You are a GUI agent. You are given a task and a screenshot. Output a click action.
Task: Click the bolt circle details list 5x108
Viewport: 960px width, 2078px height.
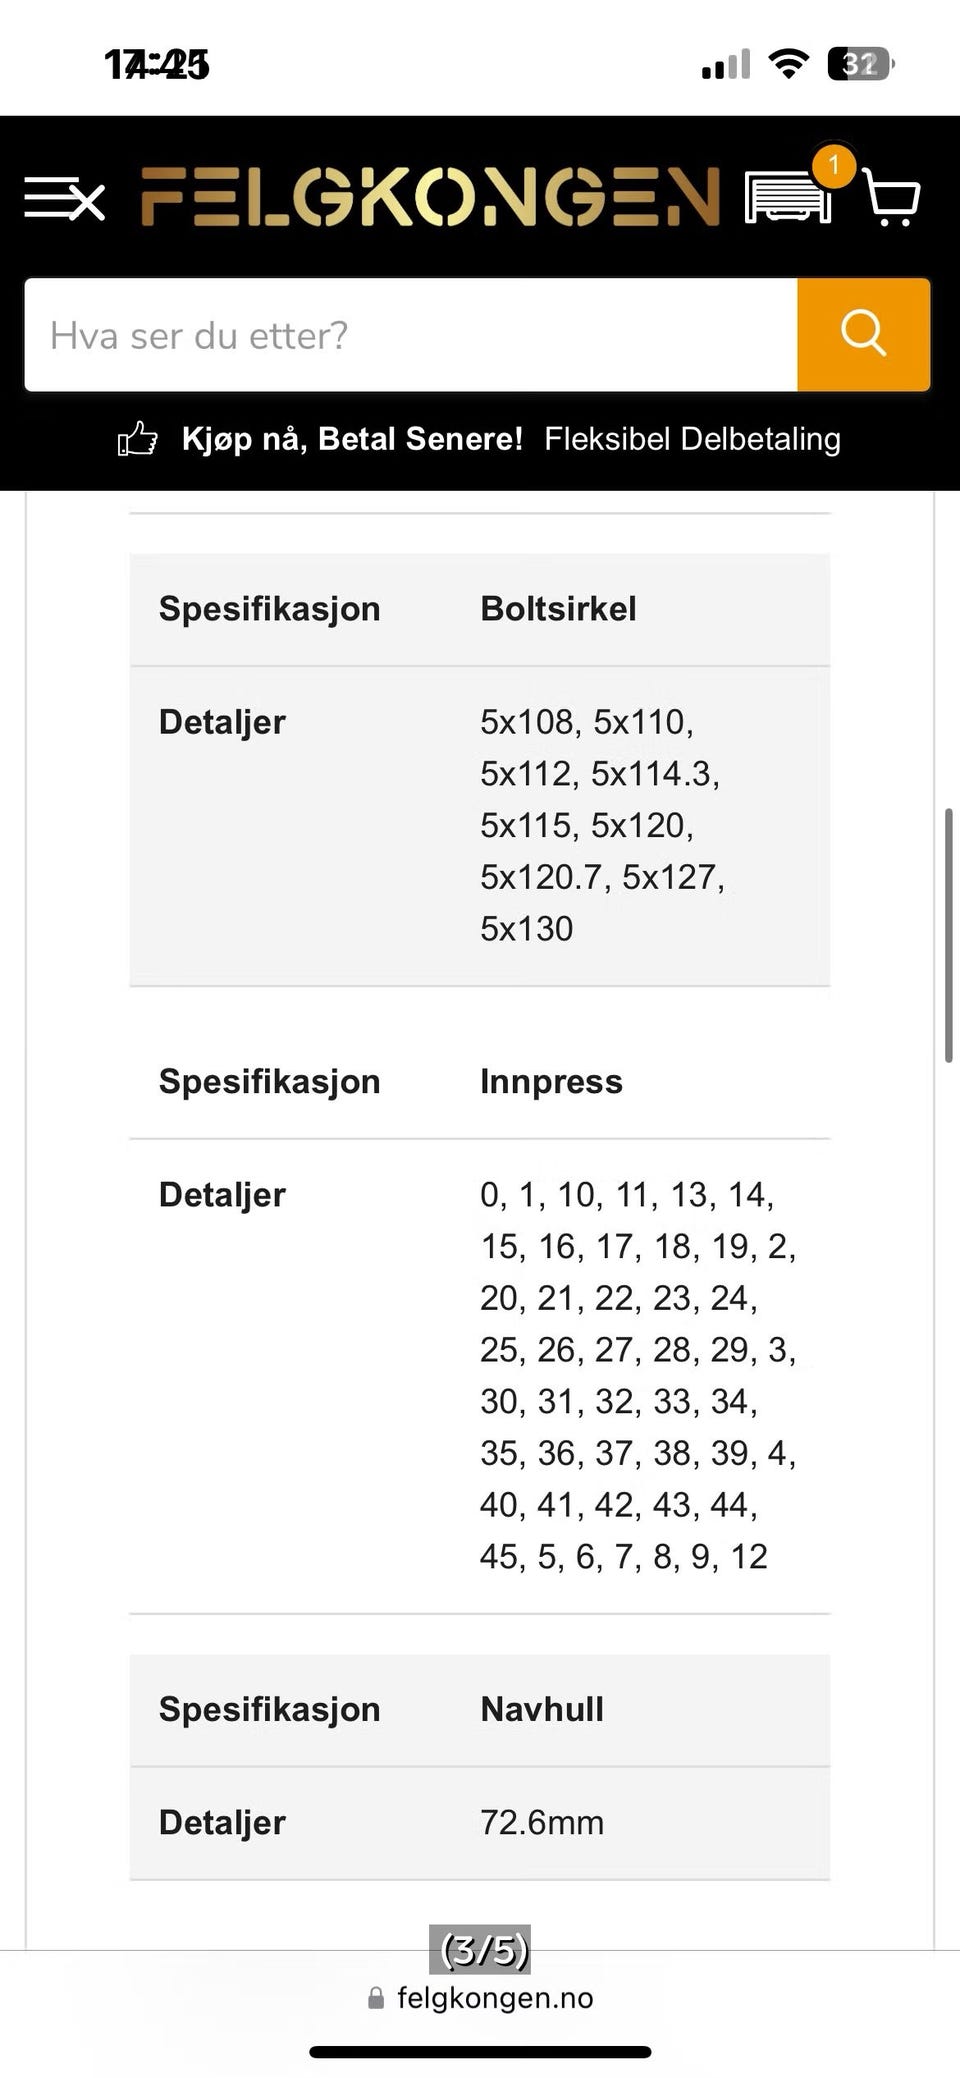(603, 825)
